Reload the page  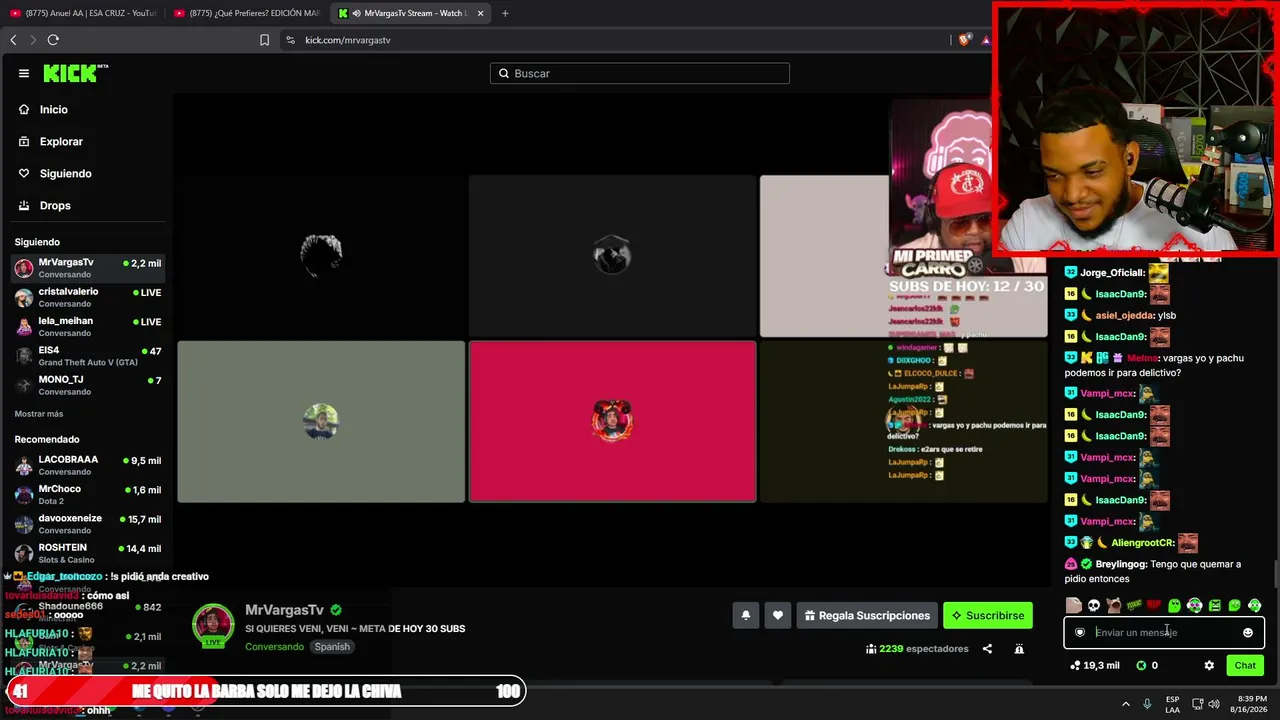53,40
